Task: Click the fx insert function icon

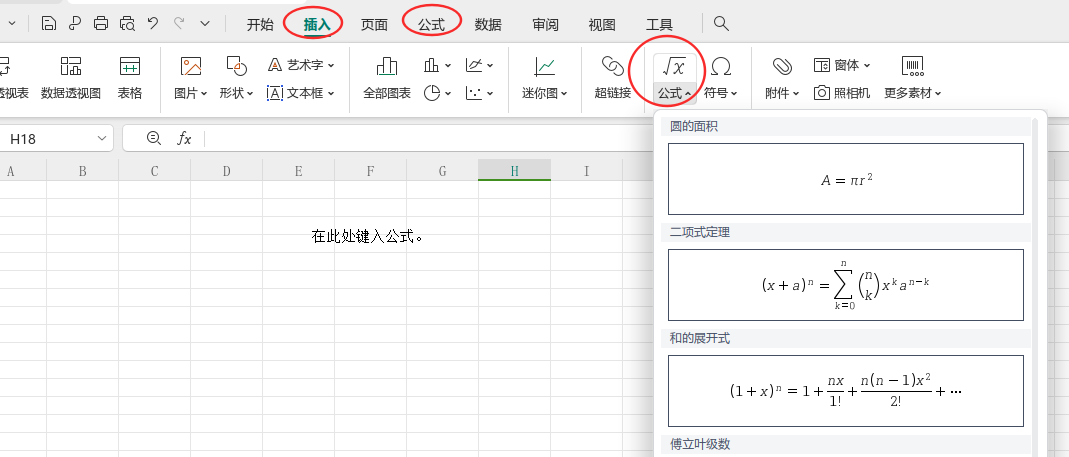Action: [x=184, y=138]
